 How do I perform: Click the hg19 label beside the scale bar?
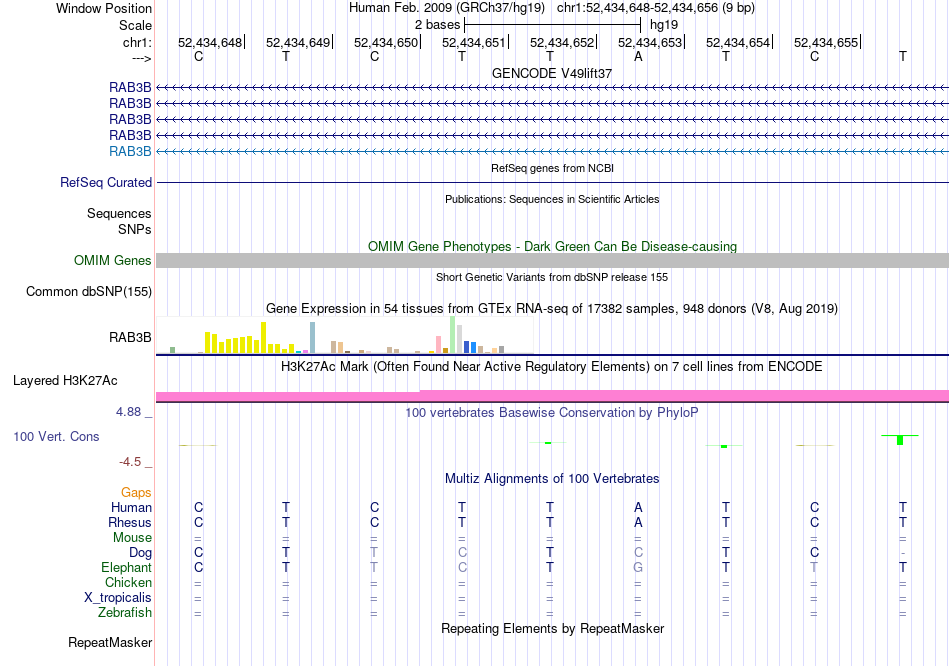[663, 25]
